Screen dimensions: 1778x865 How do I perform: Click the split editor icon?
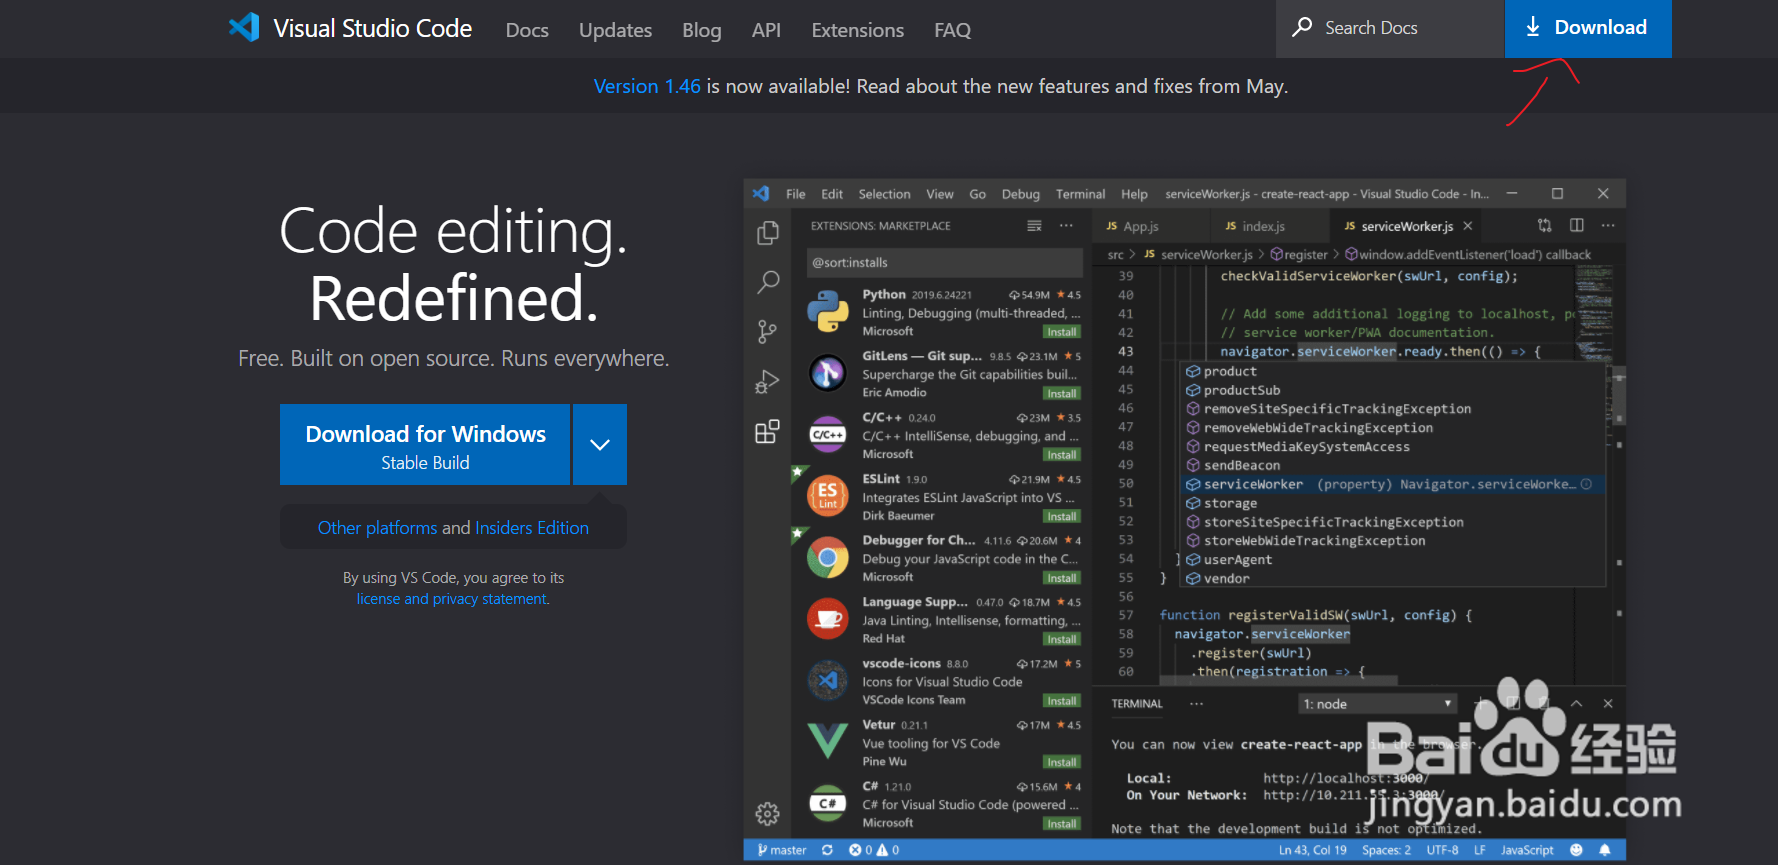click(x=1577, y=225)
